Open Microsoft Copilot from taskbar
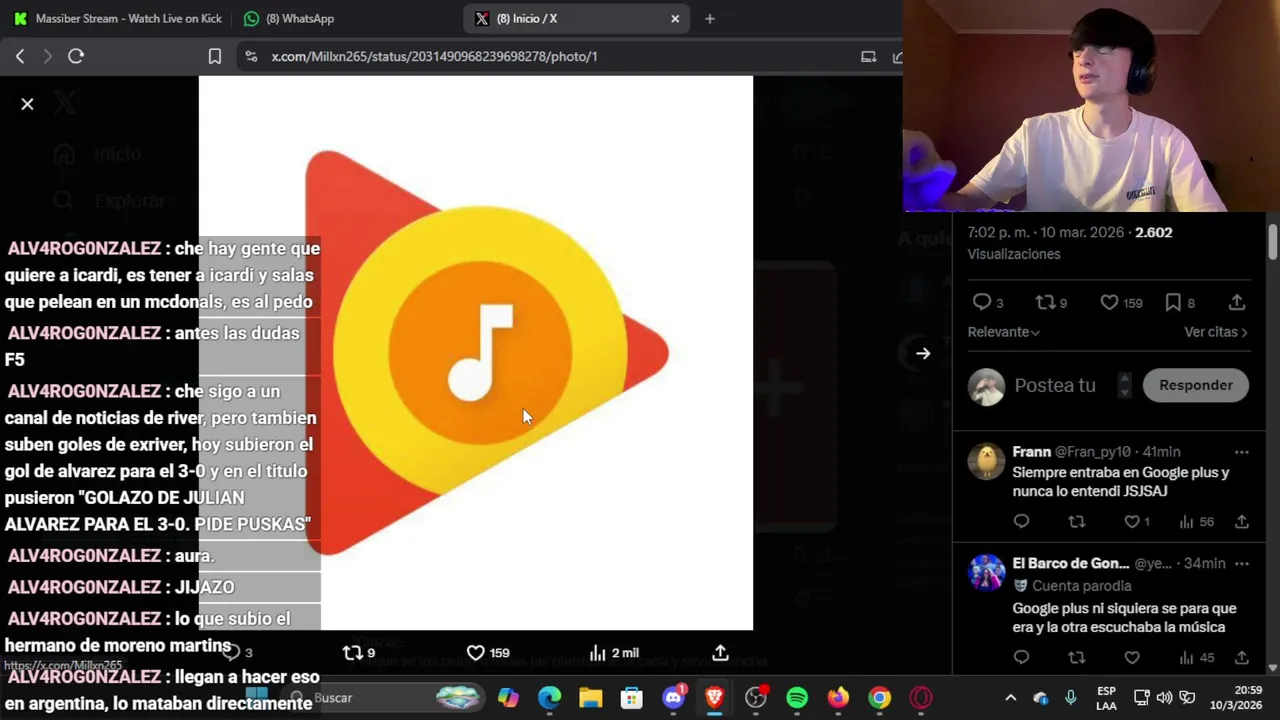The image size is (1280, 720). 508,698
